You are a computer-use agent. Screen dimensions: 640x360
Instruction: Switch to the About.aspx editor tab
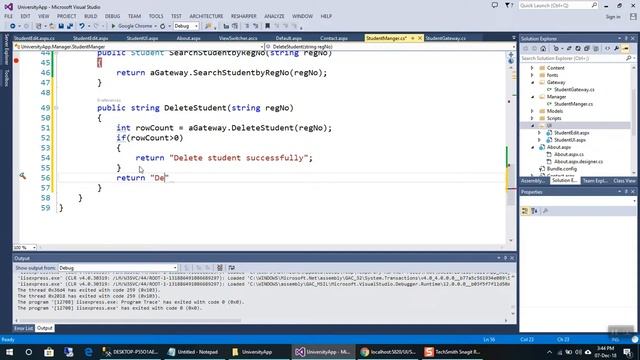pyautogui.click(x=189, y=38)
